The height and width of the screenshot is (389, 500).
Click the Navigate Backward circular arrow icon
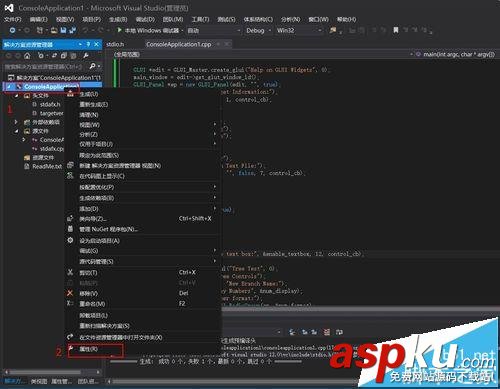tap(12, 30)
